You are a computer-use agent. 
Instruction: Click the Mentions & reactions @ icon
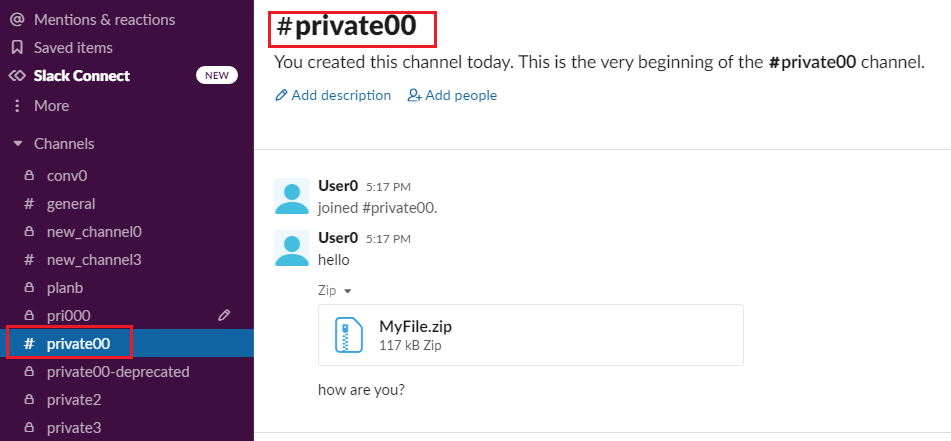coord(18,19)
